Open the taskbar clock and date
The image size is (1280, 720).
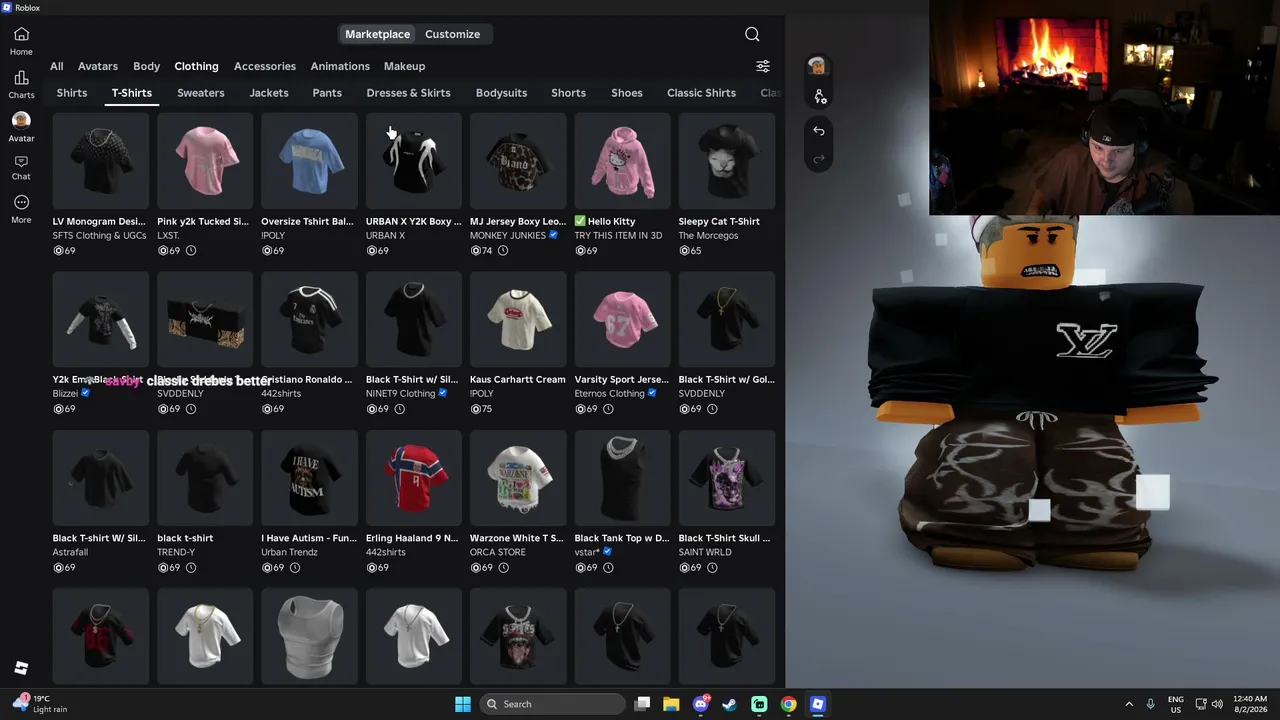point(1250,704)
